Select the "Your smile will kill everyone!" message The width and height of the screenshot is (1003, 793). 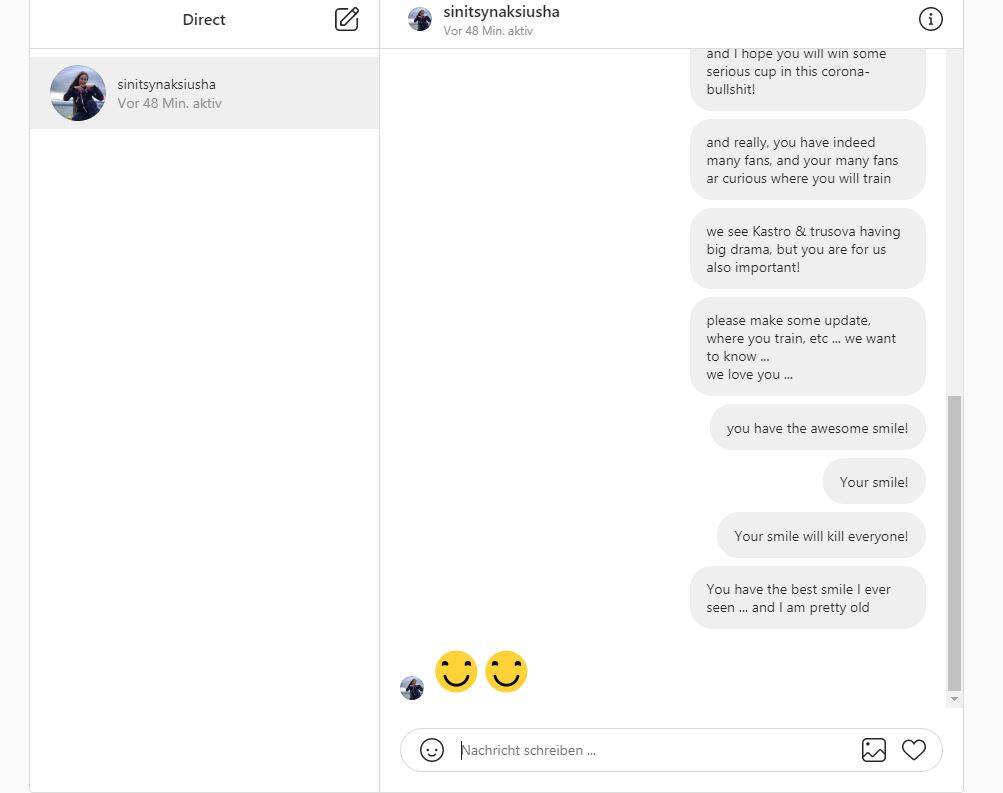click(x=821, y=536)
